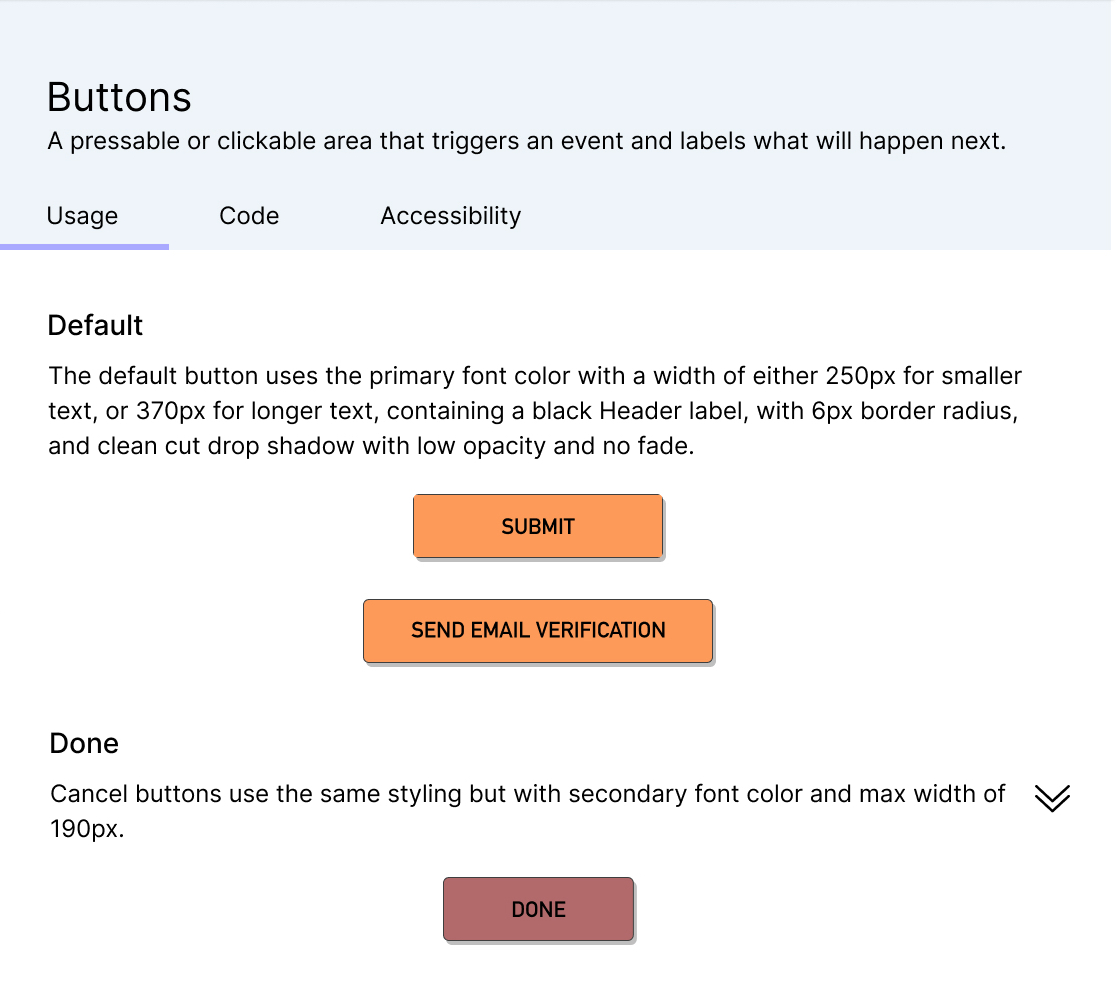The image size is (1118, 994).
Task: Click the SEND EMAIL VERIFICATION button
Action: pos(538,631)
